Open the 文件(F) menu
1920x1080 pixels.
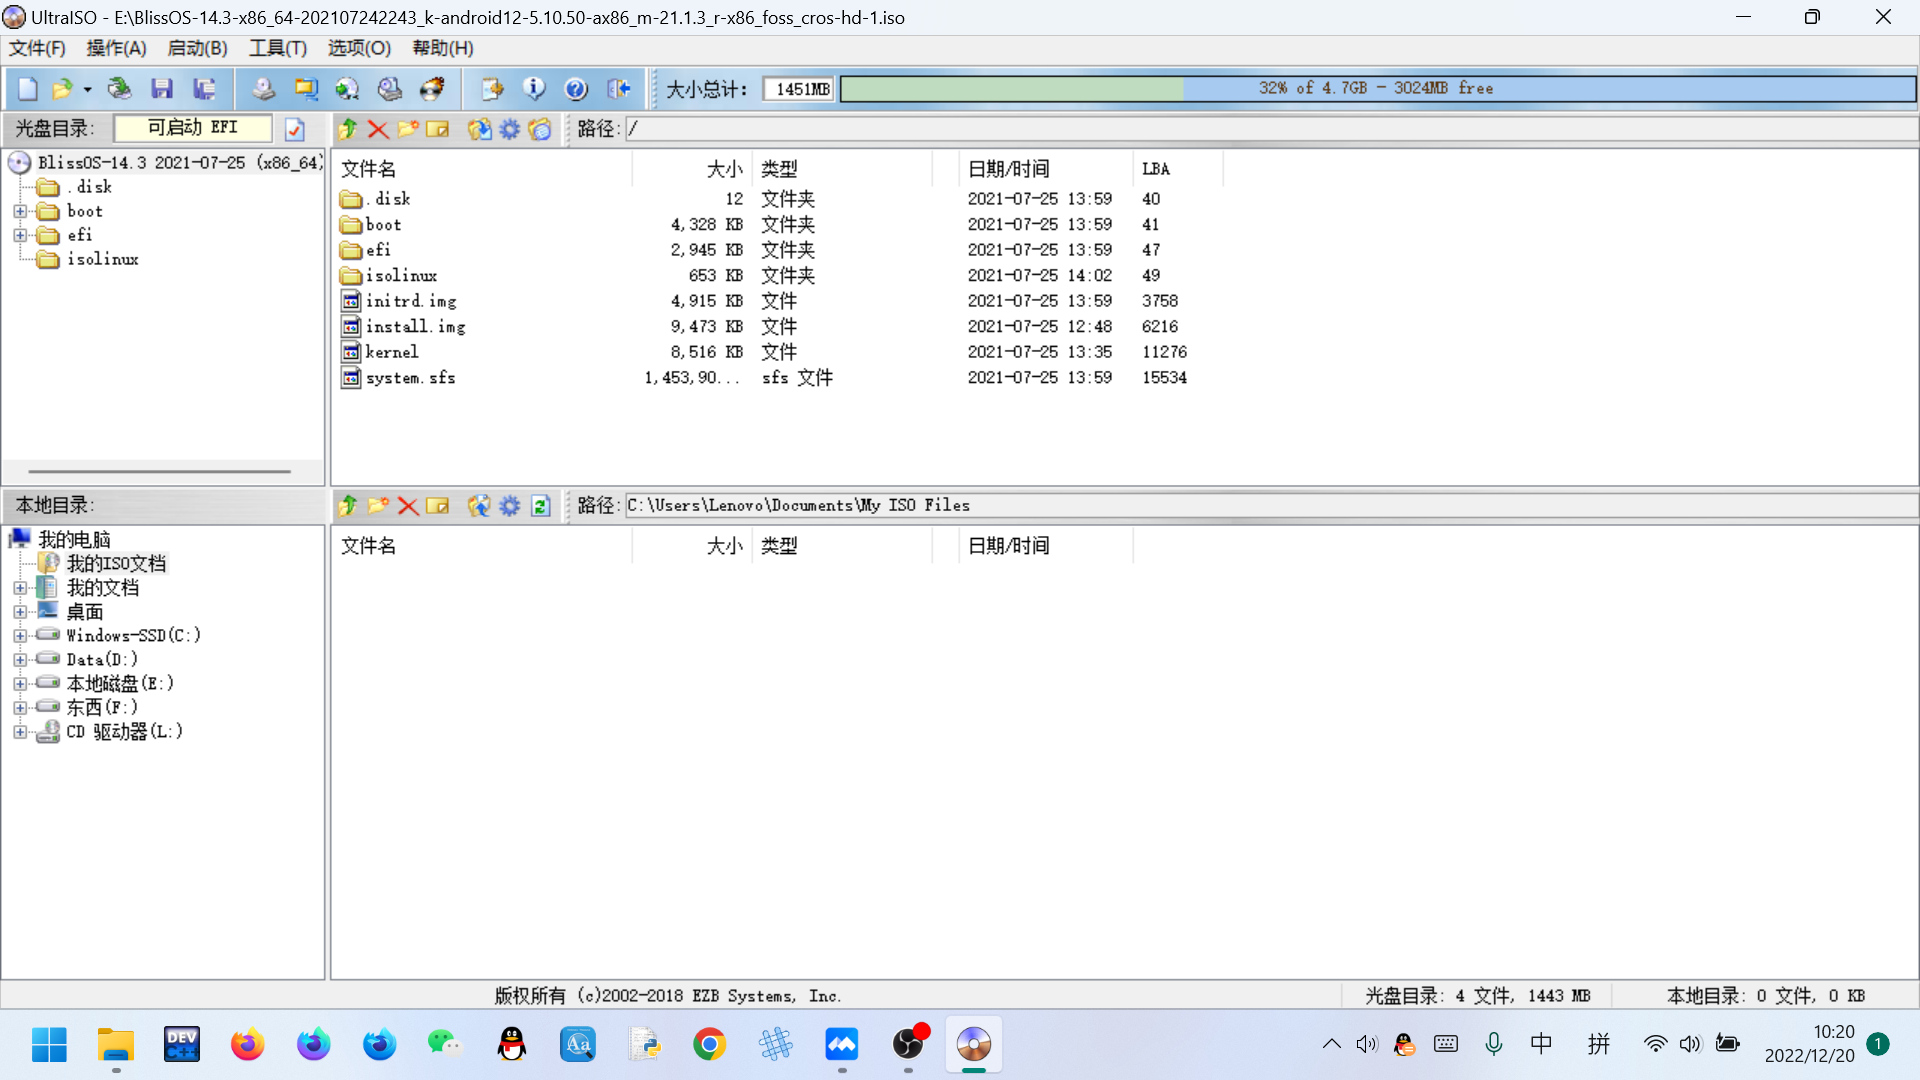pyautogui.click(x=37, y=48)
